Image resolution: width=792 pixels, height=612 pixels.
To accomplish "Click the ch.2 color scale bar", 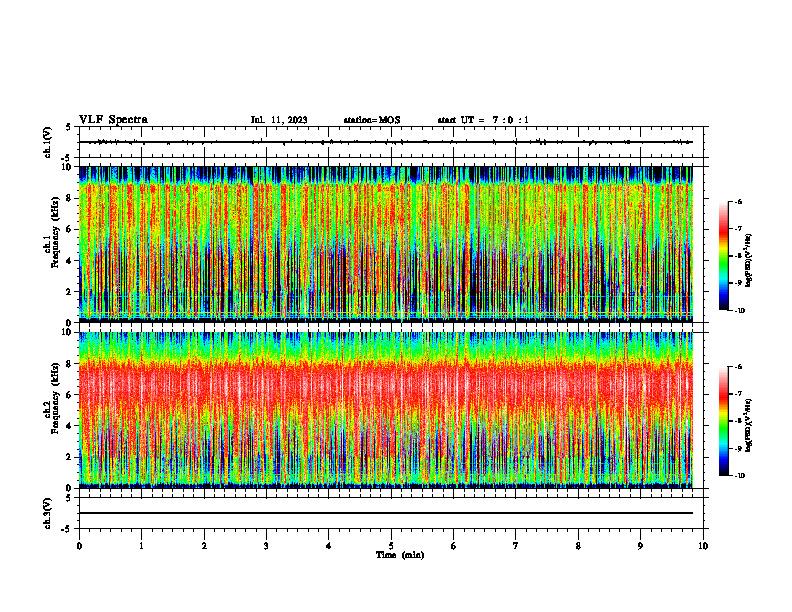I will [723, 421].
